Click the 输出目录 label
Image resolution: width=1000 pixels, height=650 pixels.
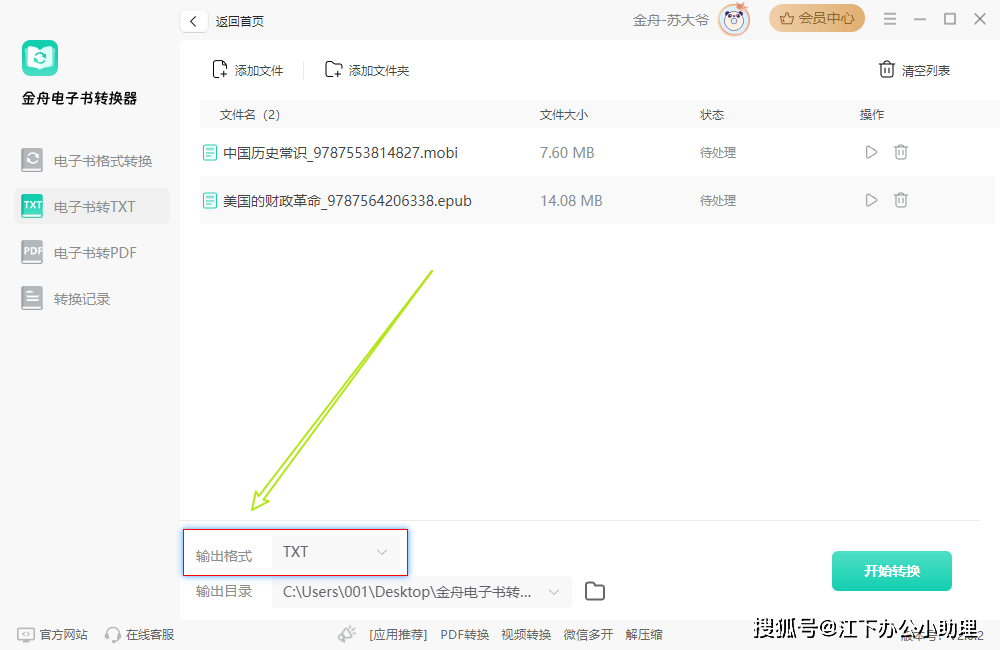224,591
